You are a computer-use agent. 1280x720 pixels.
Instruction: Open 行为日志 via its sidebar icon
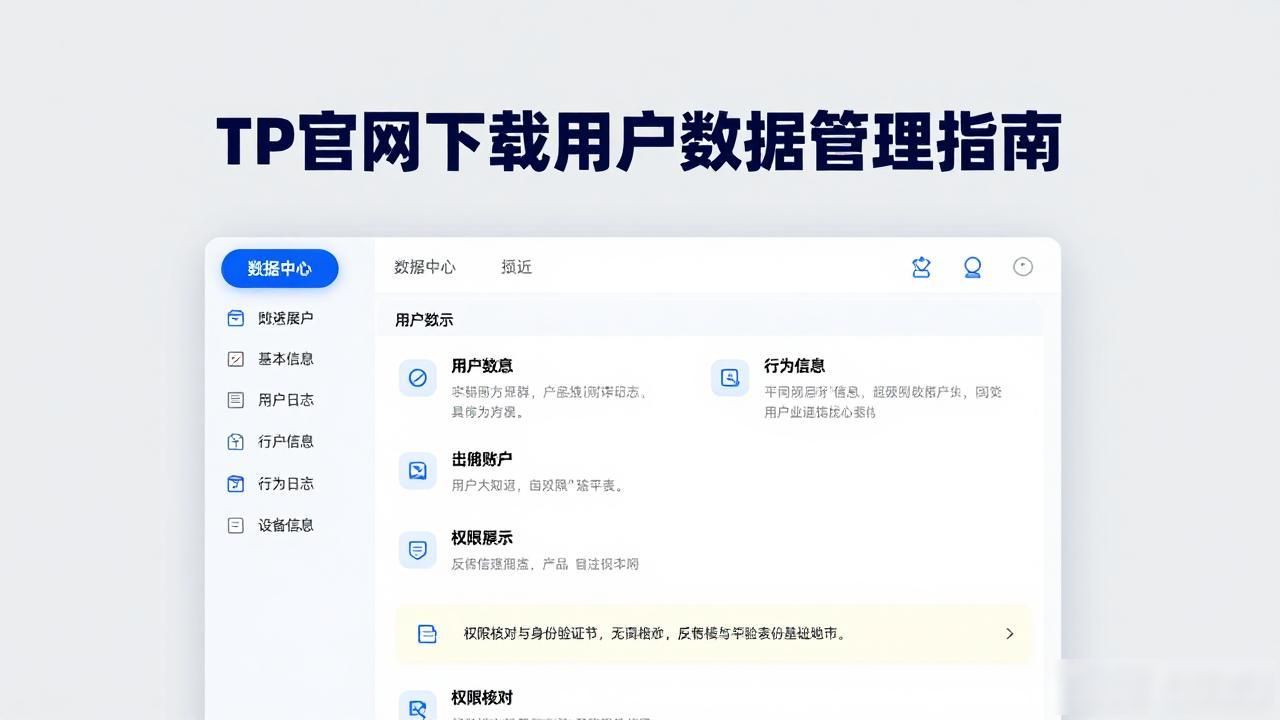coord(236,484)
